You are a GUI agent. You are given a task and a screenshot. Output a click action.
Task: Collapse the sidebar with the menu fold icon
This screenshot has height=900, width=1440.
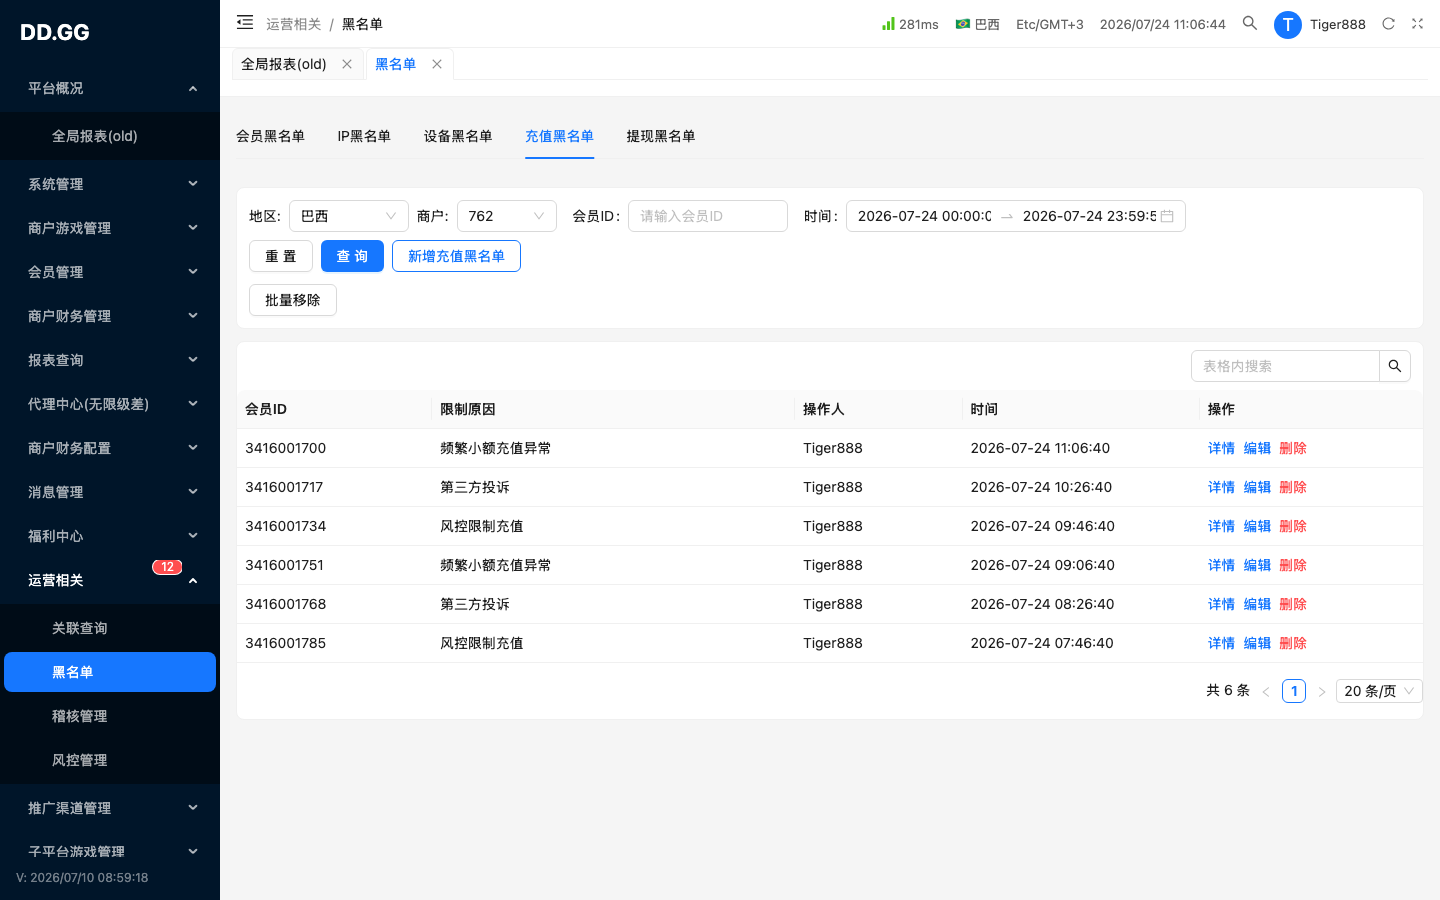click(245, 22)
